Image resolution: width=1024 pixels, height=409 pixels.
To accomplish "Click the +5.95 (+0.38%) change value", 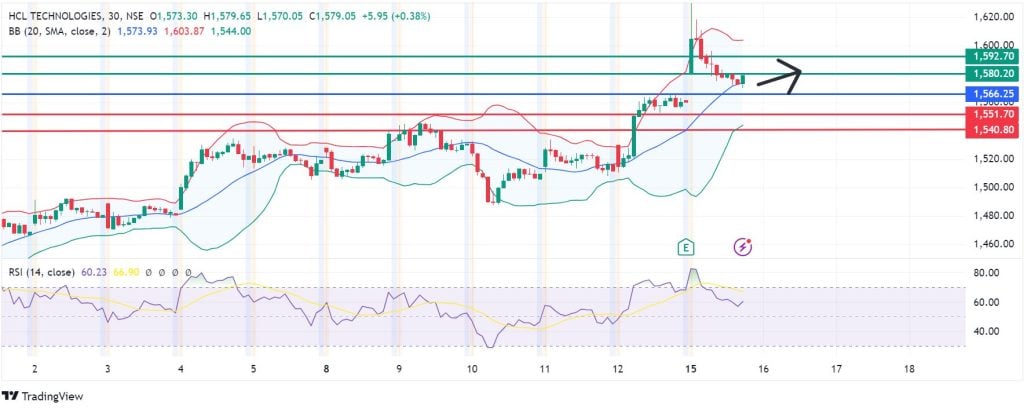I will (396, 16).
